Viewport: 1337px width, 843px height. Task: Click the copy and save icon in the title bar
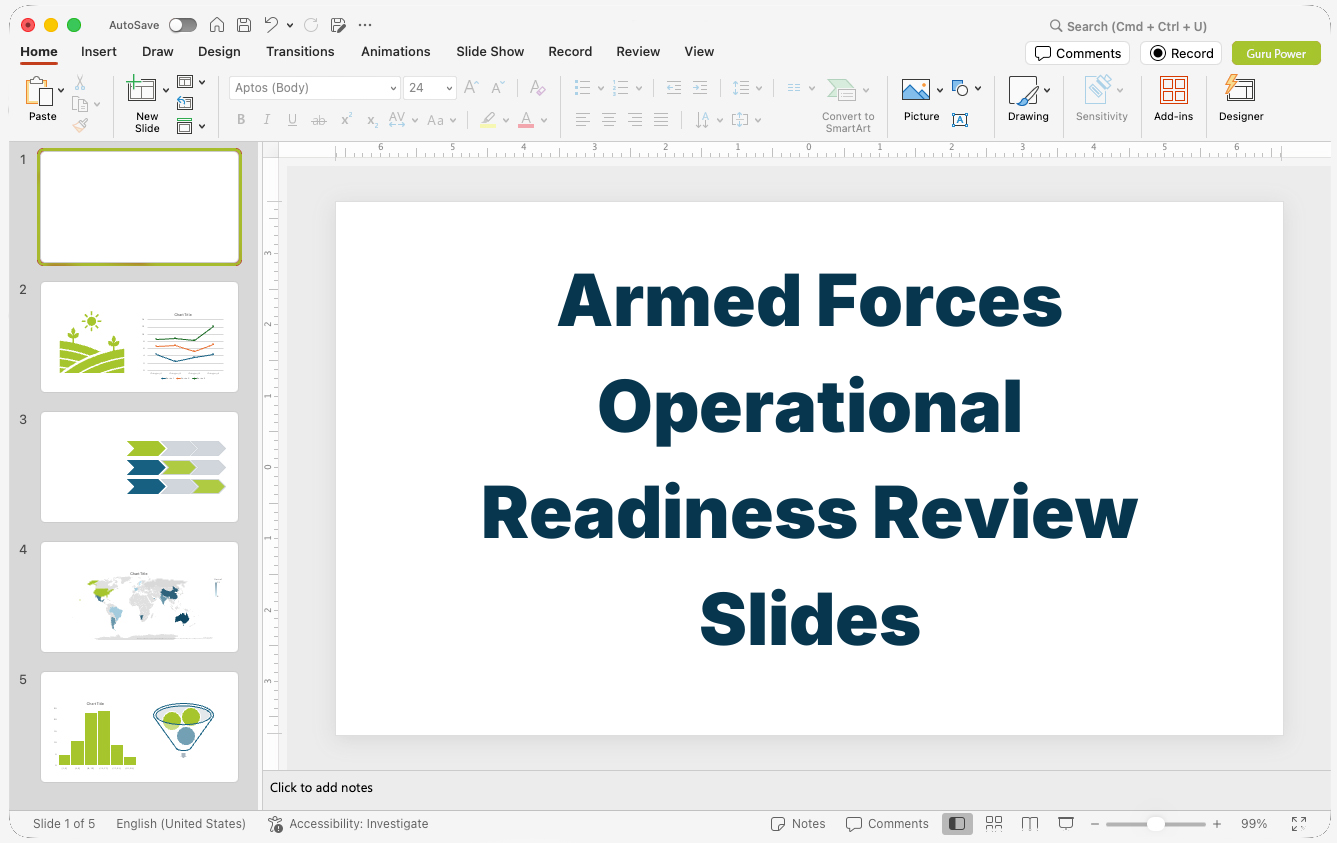click(x=338, y=25)
